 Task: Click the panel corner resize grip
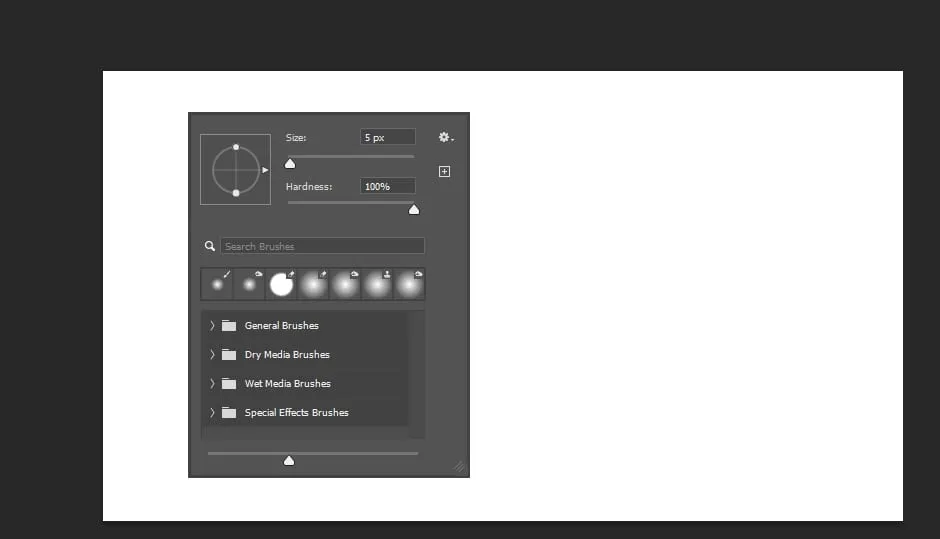[x=459, y=466]
